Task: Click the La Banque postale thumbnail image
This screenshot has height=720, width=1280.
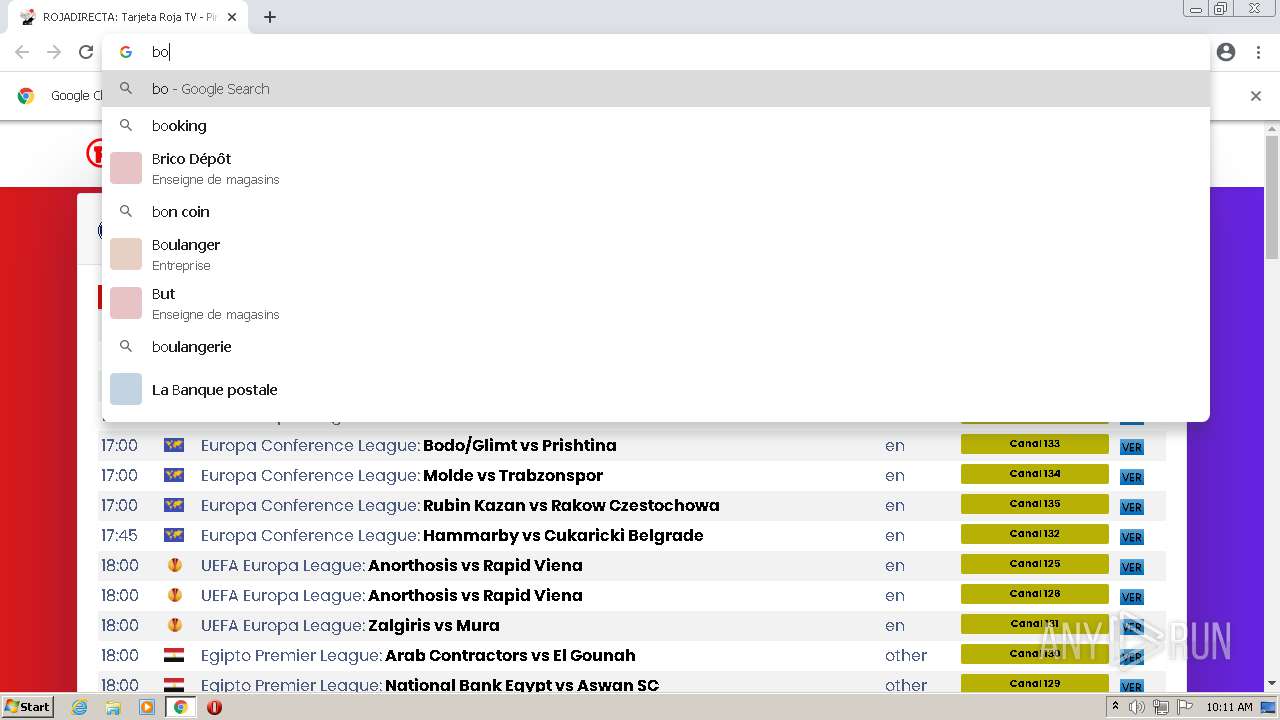Action: [x=126, y=389]
